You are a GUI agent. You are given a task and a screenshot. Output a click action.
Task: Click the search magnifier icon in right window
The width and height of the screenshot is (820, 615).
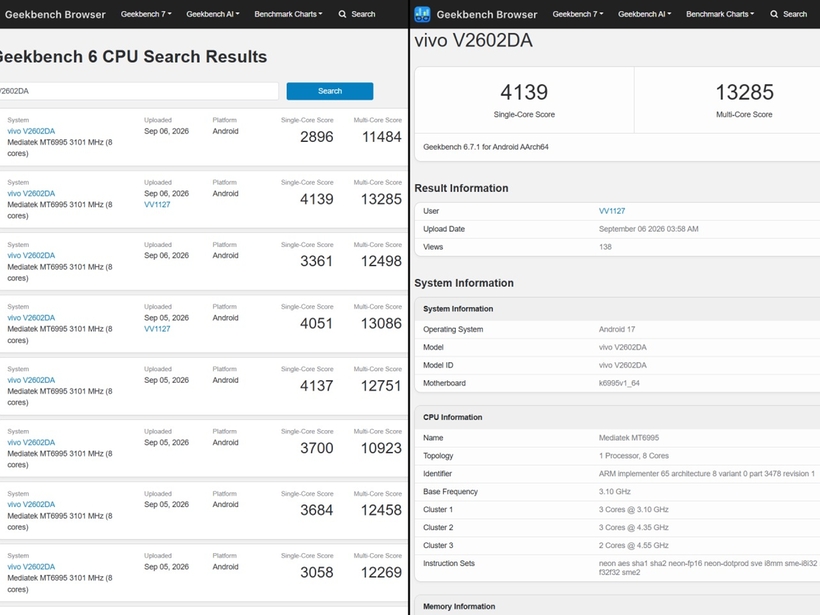click(x=774, y=14)
